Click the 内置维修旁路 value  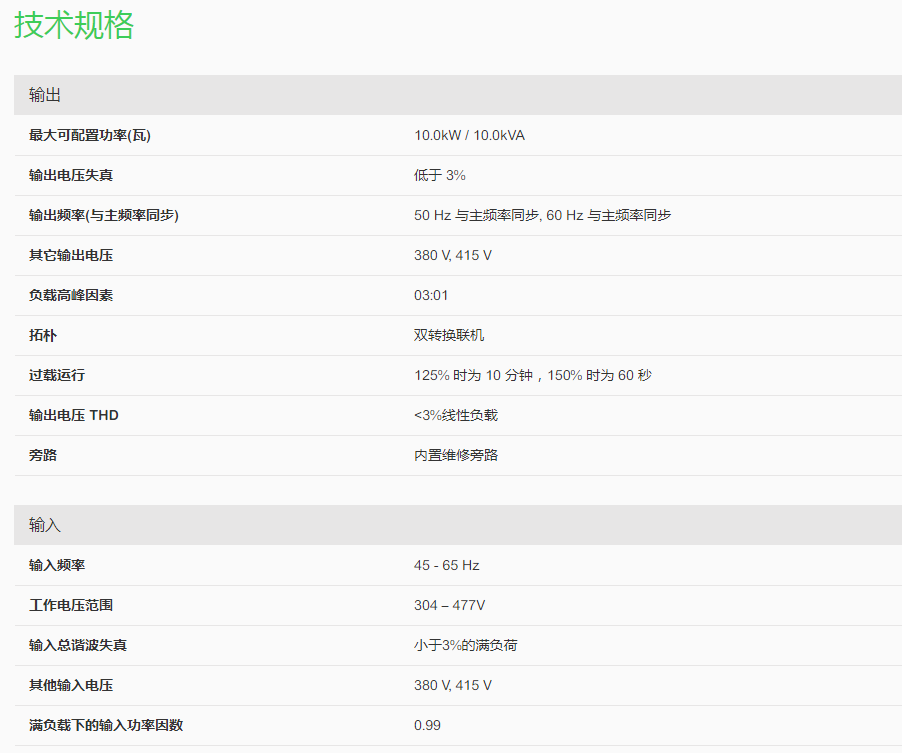point(456,455)
